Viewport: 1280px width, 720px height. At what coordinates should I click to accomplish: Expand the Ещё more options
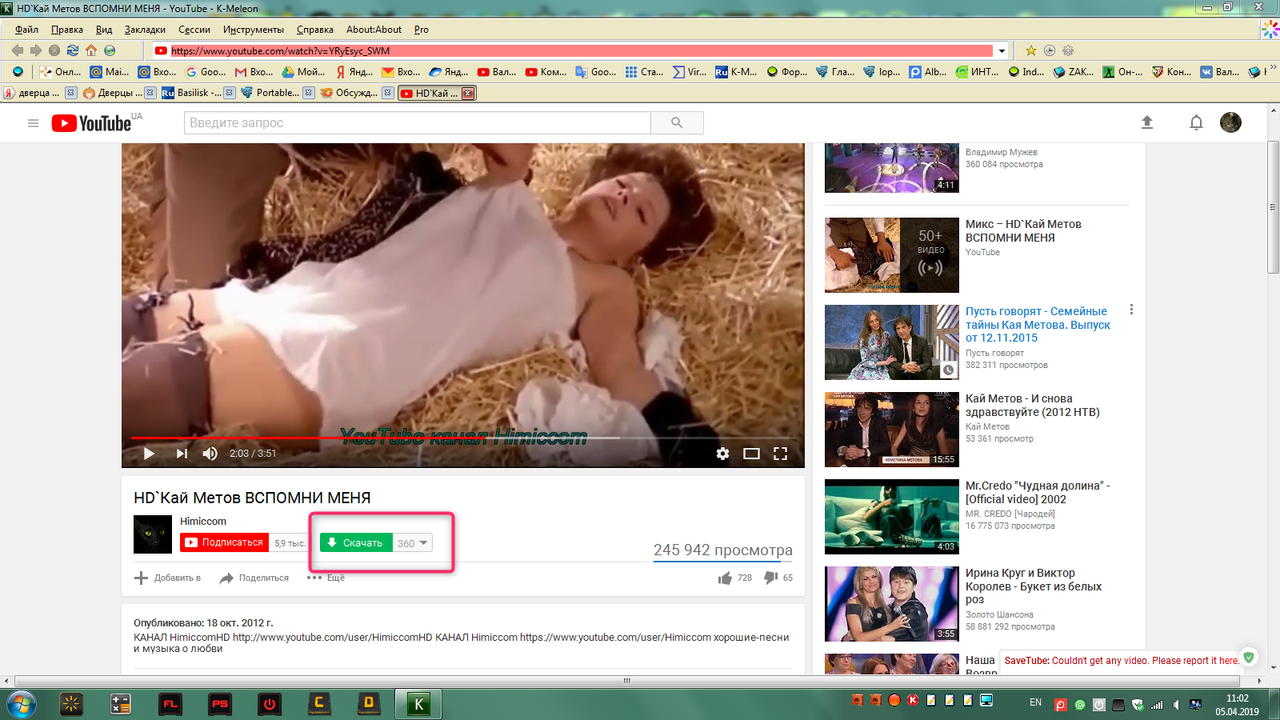[326, 578]
